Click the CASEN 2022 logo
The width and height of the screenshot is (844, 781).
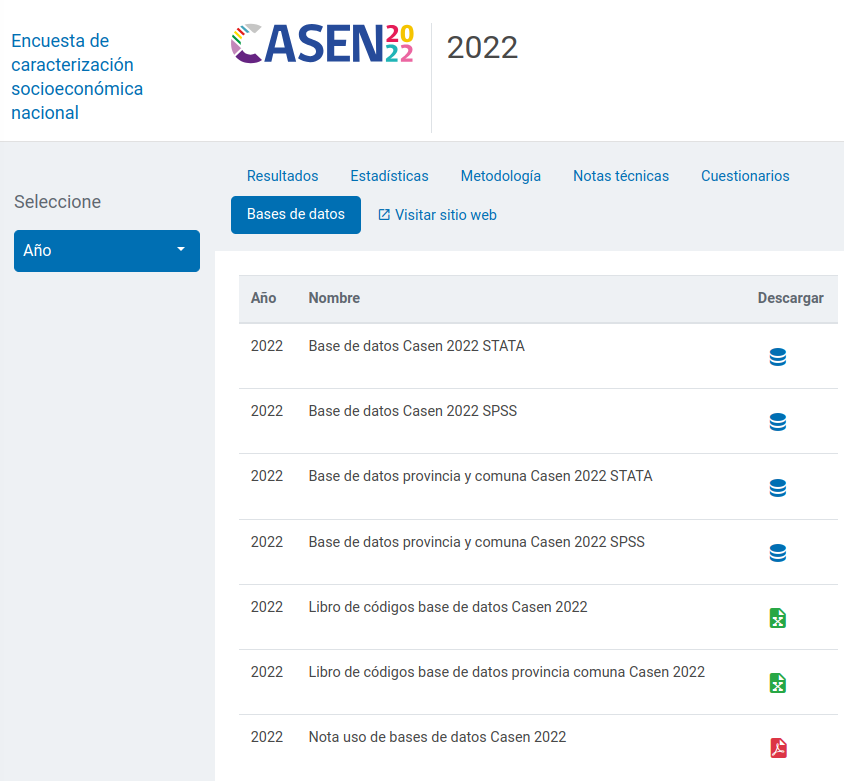click(321, 45)
